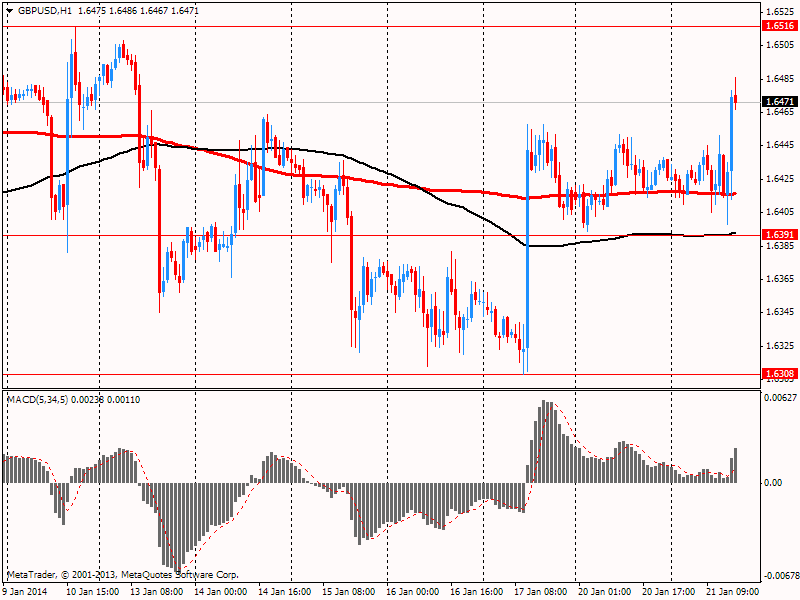Select the red 1.6516 price label
This screenshot has width=800, height=600.
(x=778, y=26)
